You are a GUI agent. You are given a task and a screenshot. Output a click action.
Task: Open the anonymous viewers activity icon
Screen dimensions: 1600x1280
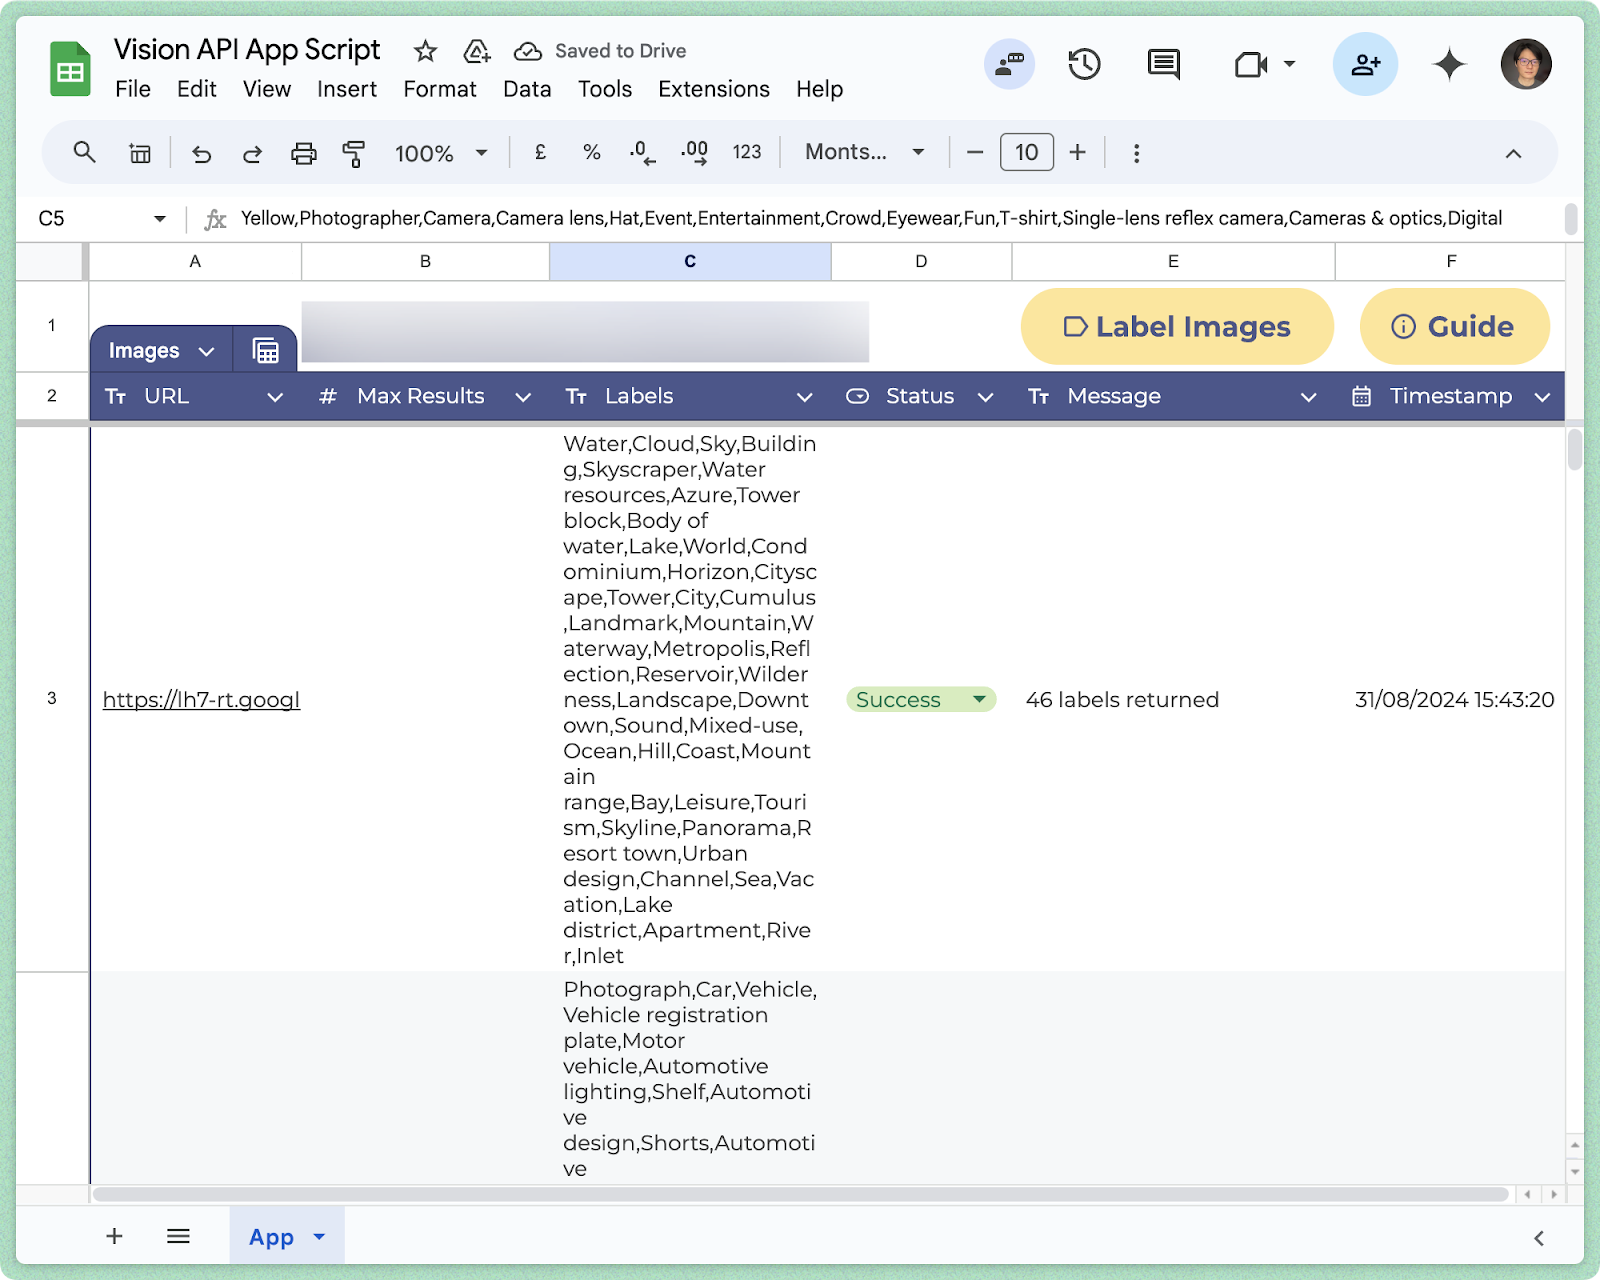click(x=1009, y=65)
